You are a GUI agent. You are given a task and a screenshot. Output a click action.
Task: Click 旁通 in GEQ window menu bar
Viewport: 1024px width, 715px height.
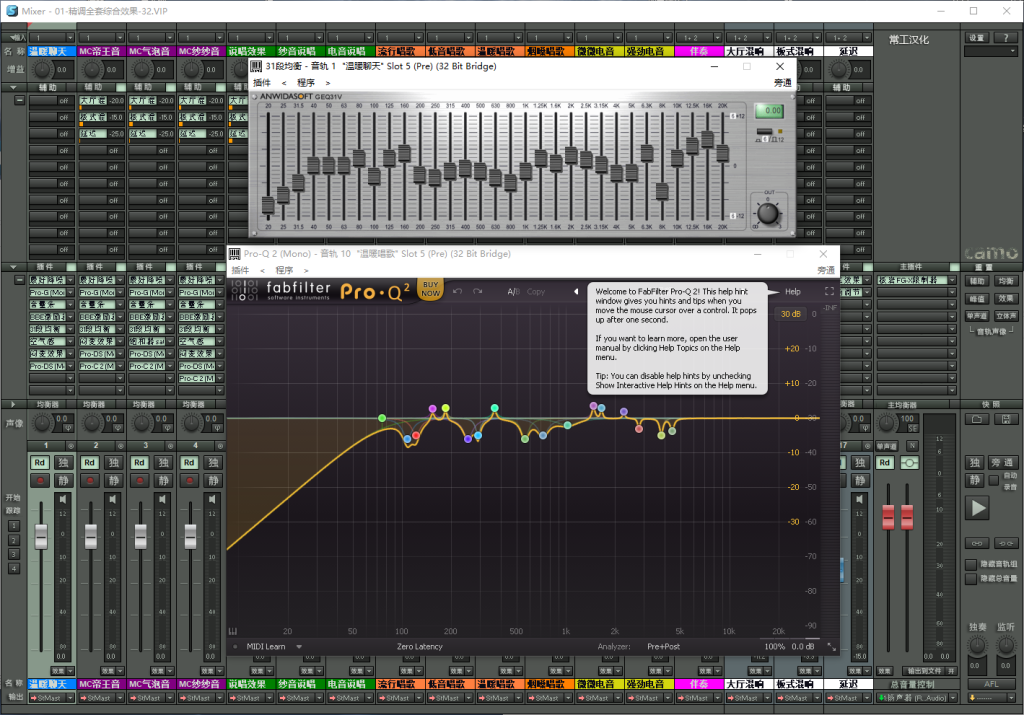click(783, 83)
